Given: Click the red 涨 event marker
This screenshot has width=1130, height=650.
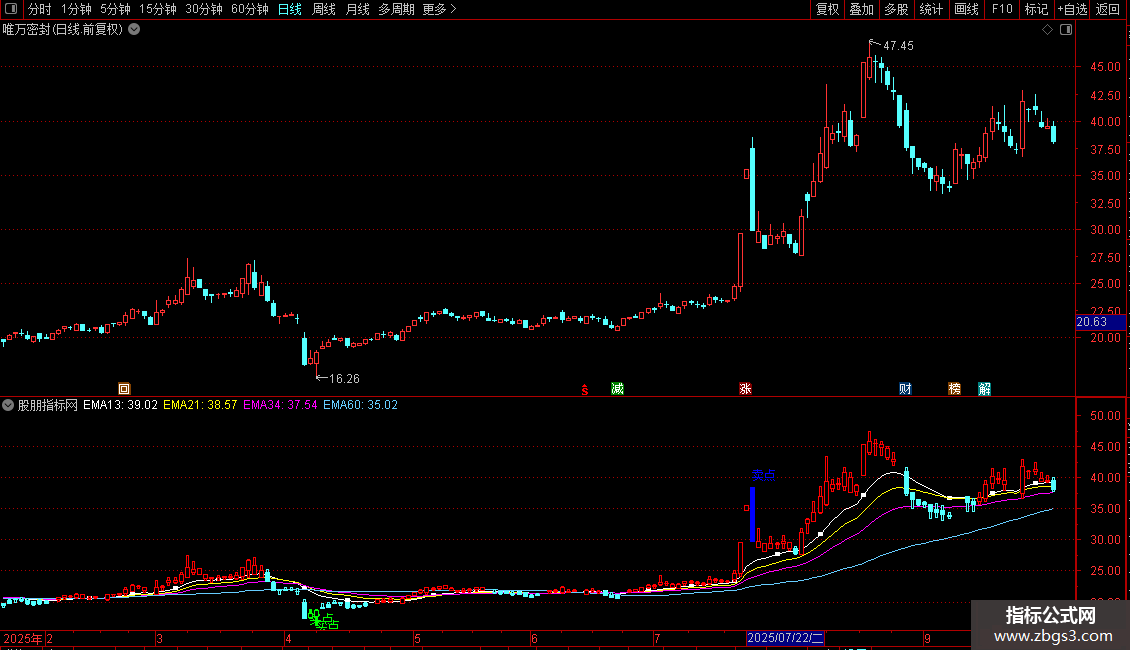Looking at the screenshot, I should coord(745,389).
